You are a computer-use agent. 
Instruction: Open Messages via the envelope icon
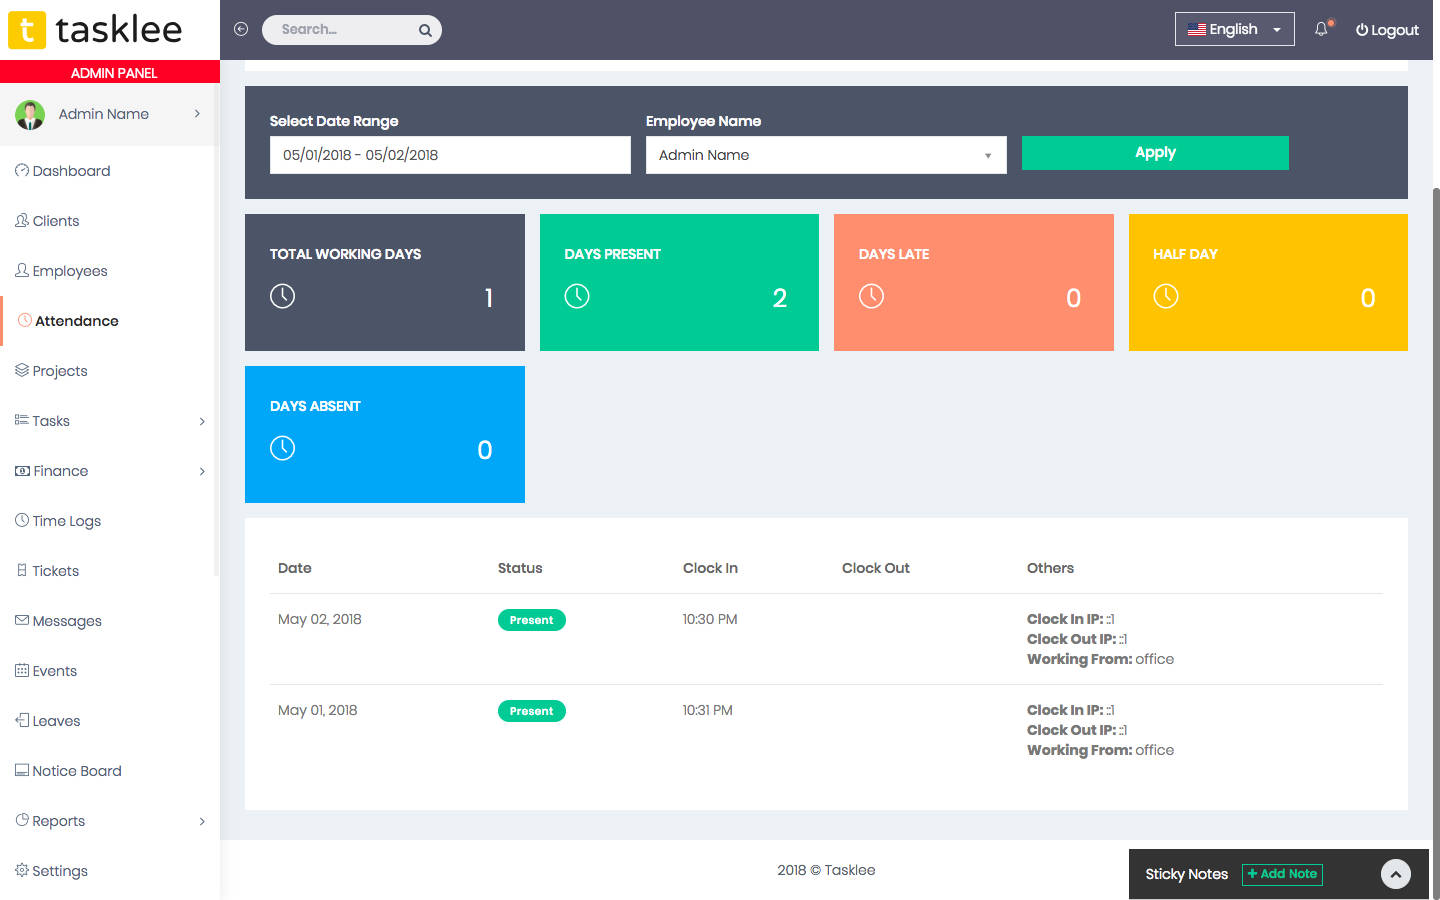20,620
